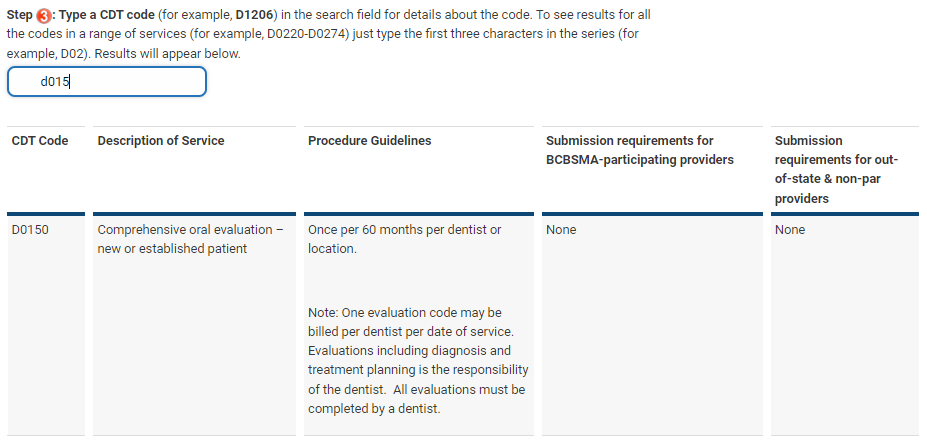Screen dimensions: 927x441
Task: Select the Description of Service column header
Action: point(161,141)
